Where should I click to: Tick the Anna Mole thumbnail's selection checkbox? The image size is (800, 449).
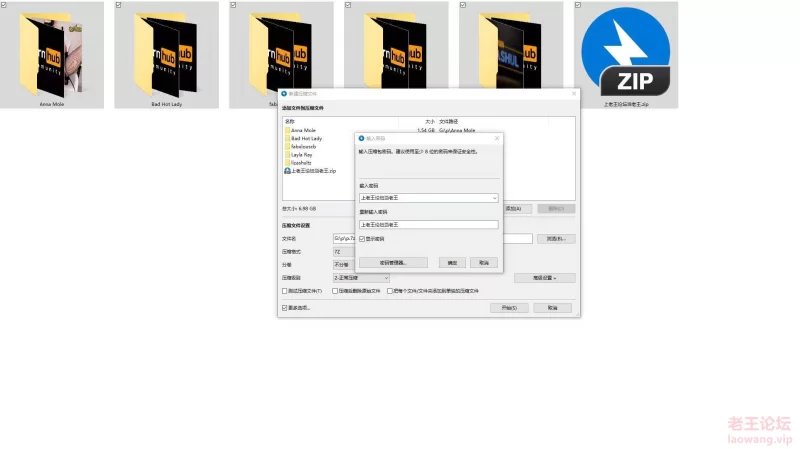pos(4,5)
